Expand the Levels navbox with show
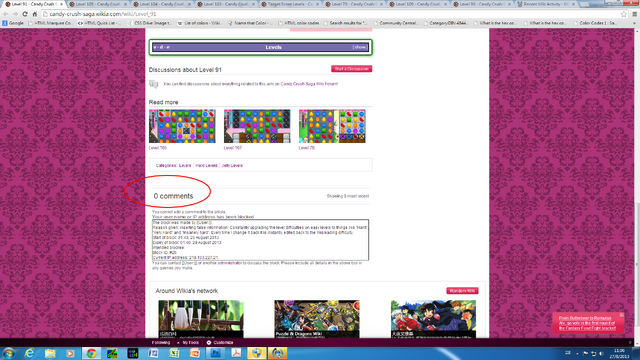The height and width of the screenshot is (360, 640). coord(360,47)
